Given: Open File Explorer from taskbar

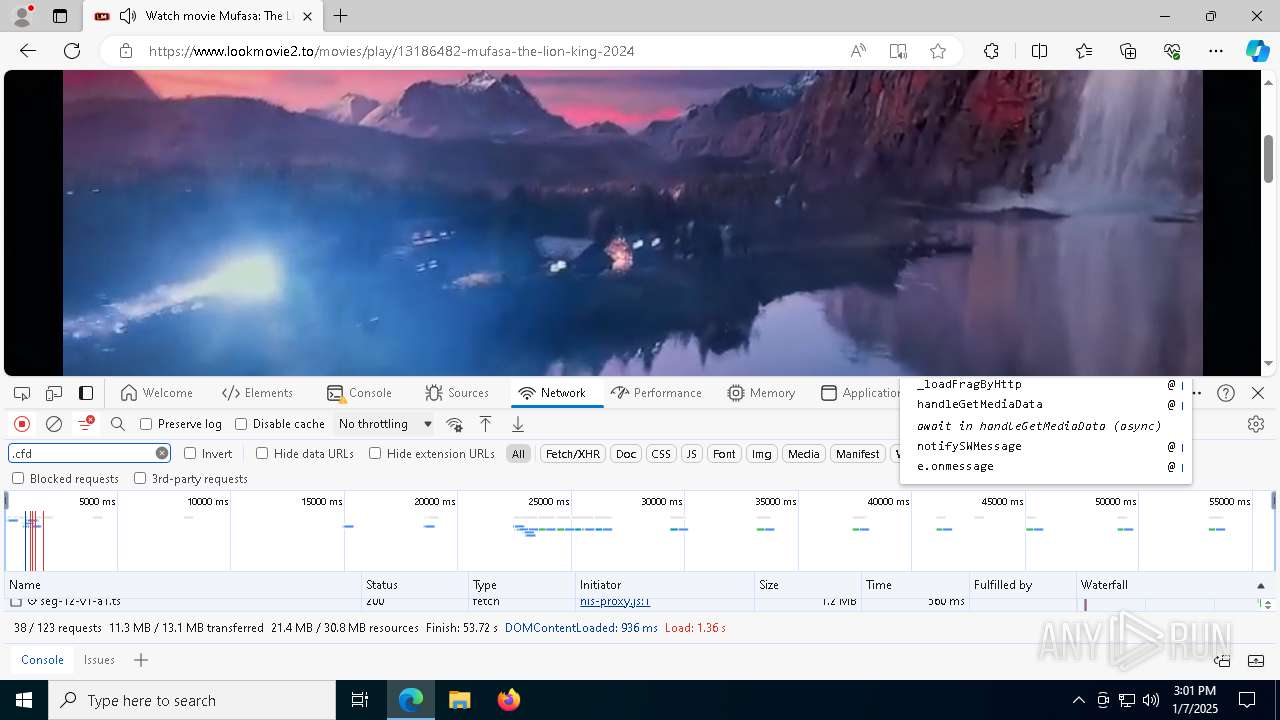Looking at the screenshot, I should [x=459, y=700].
